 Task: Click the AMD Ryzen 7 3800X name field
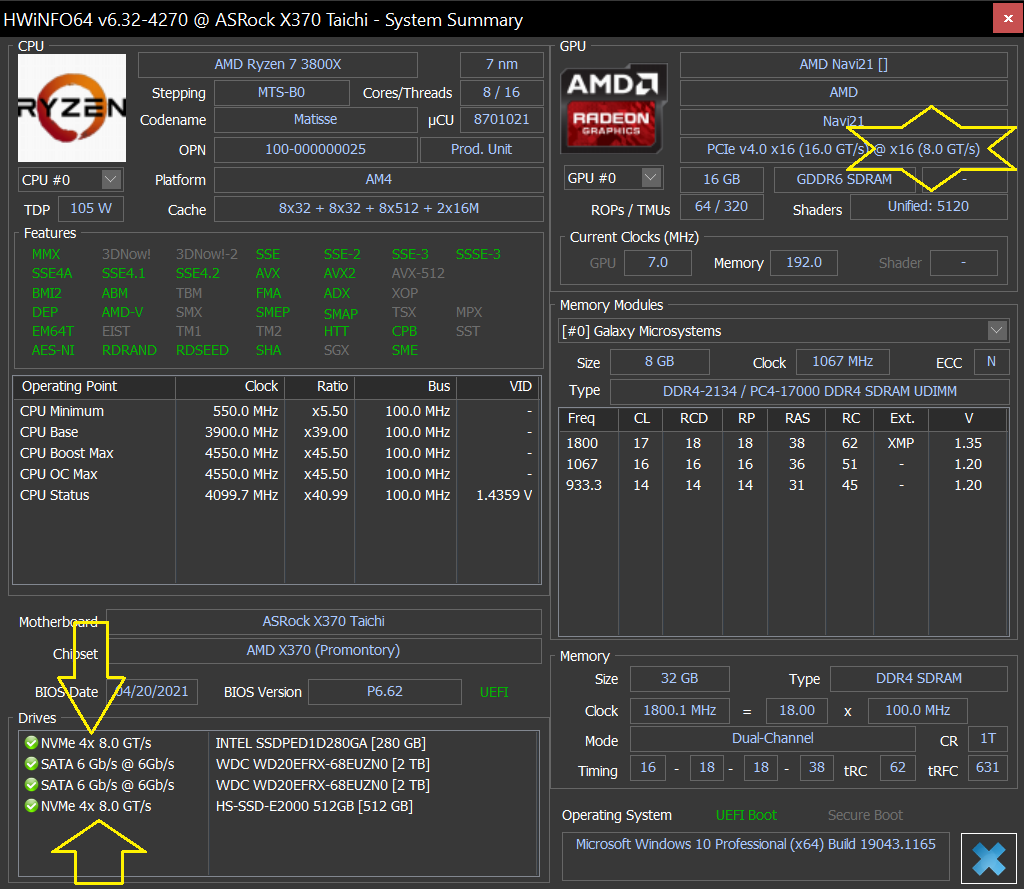click(x=278, y=64)
